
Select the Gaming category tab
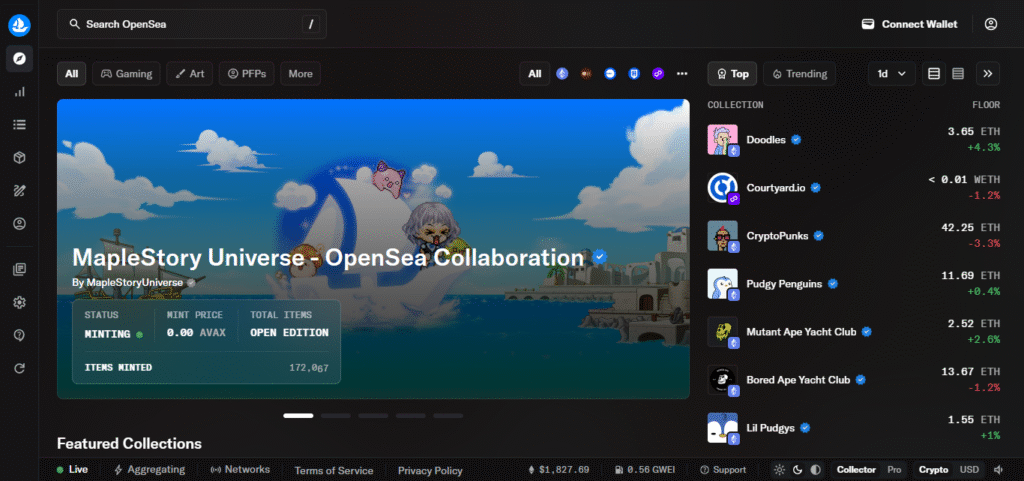(x=126, y=74)
